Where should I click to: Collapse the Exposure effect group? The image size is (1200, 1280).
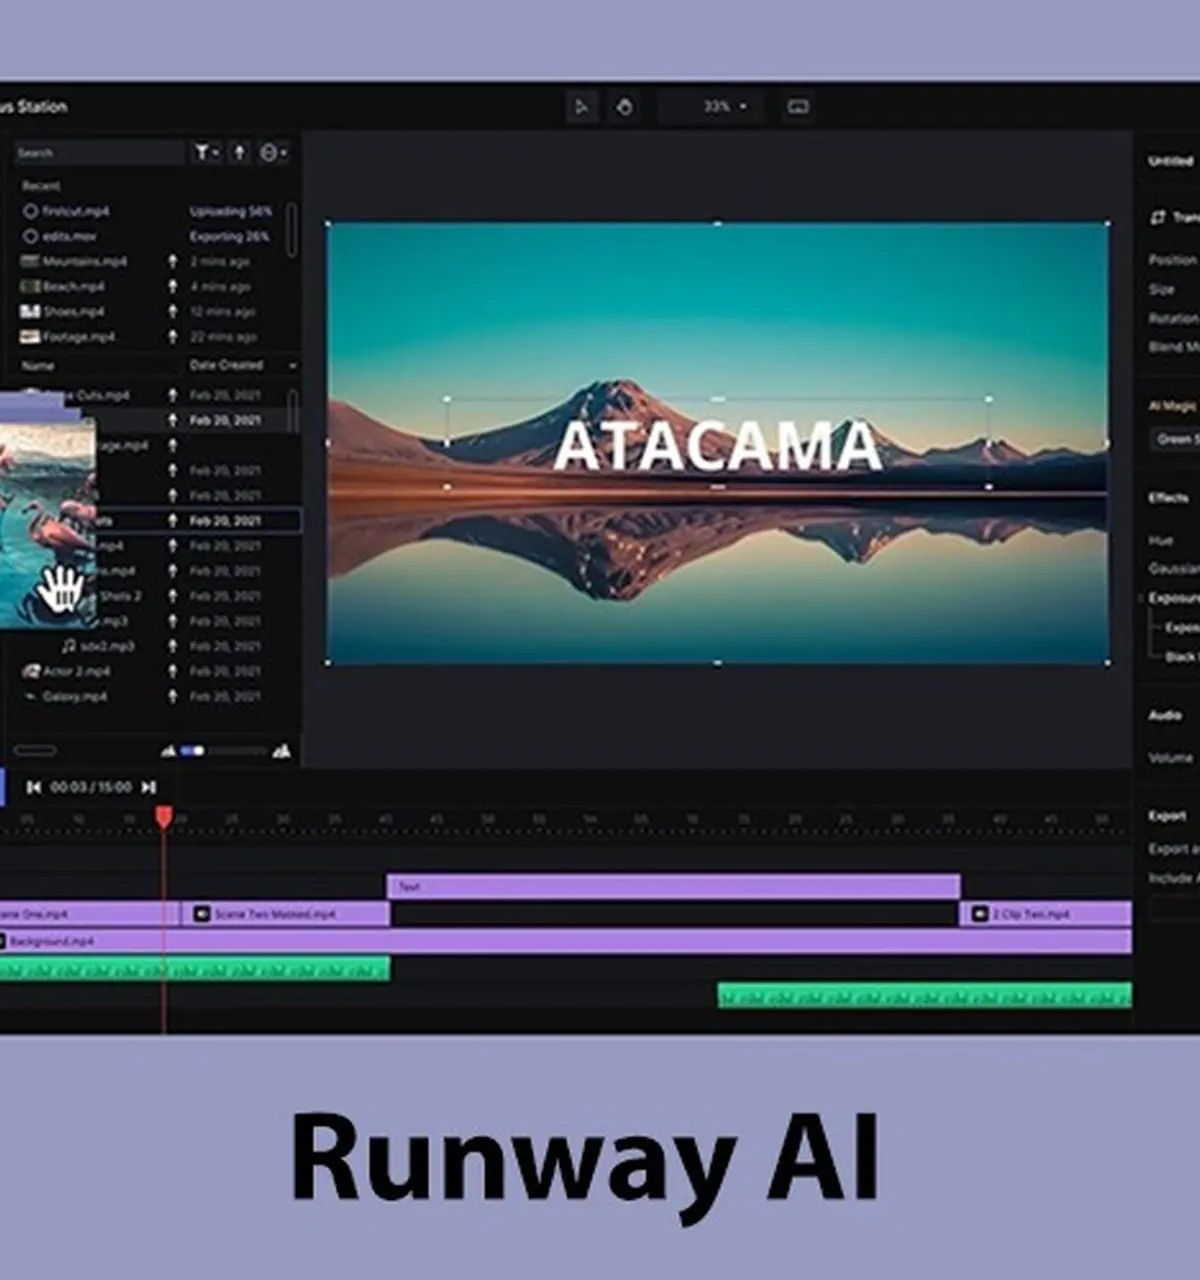[x=1142, y=598]
